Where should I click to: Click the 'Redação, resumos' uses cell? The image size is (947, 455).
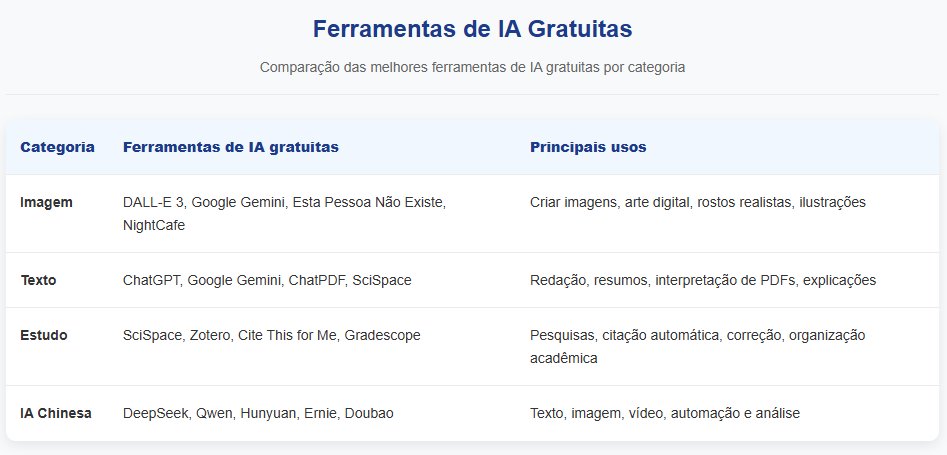(x=702, y=280)
